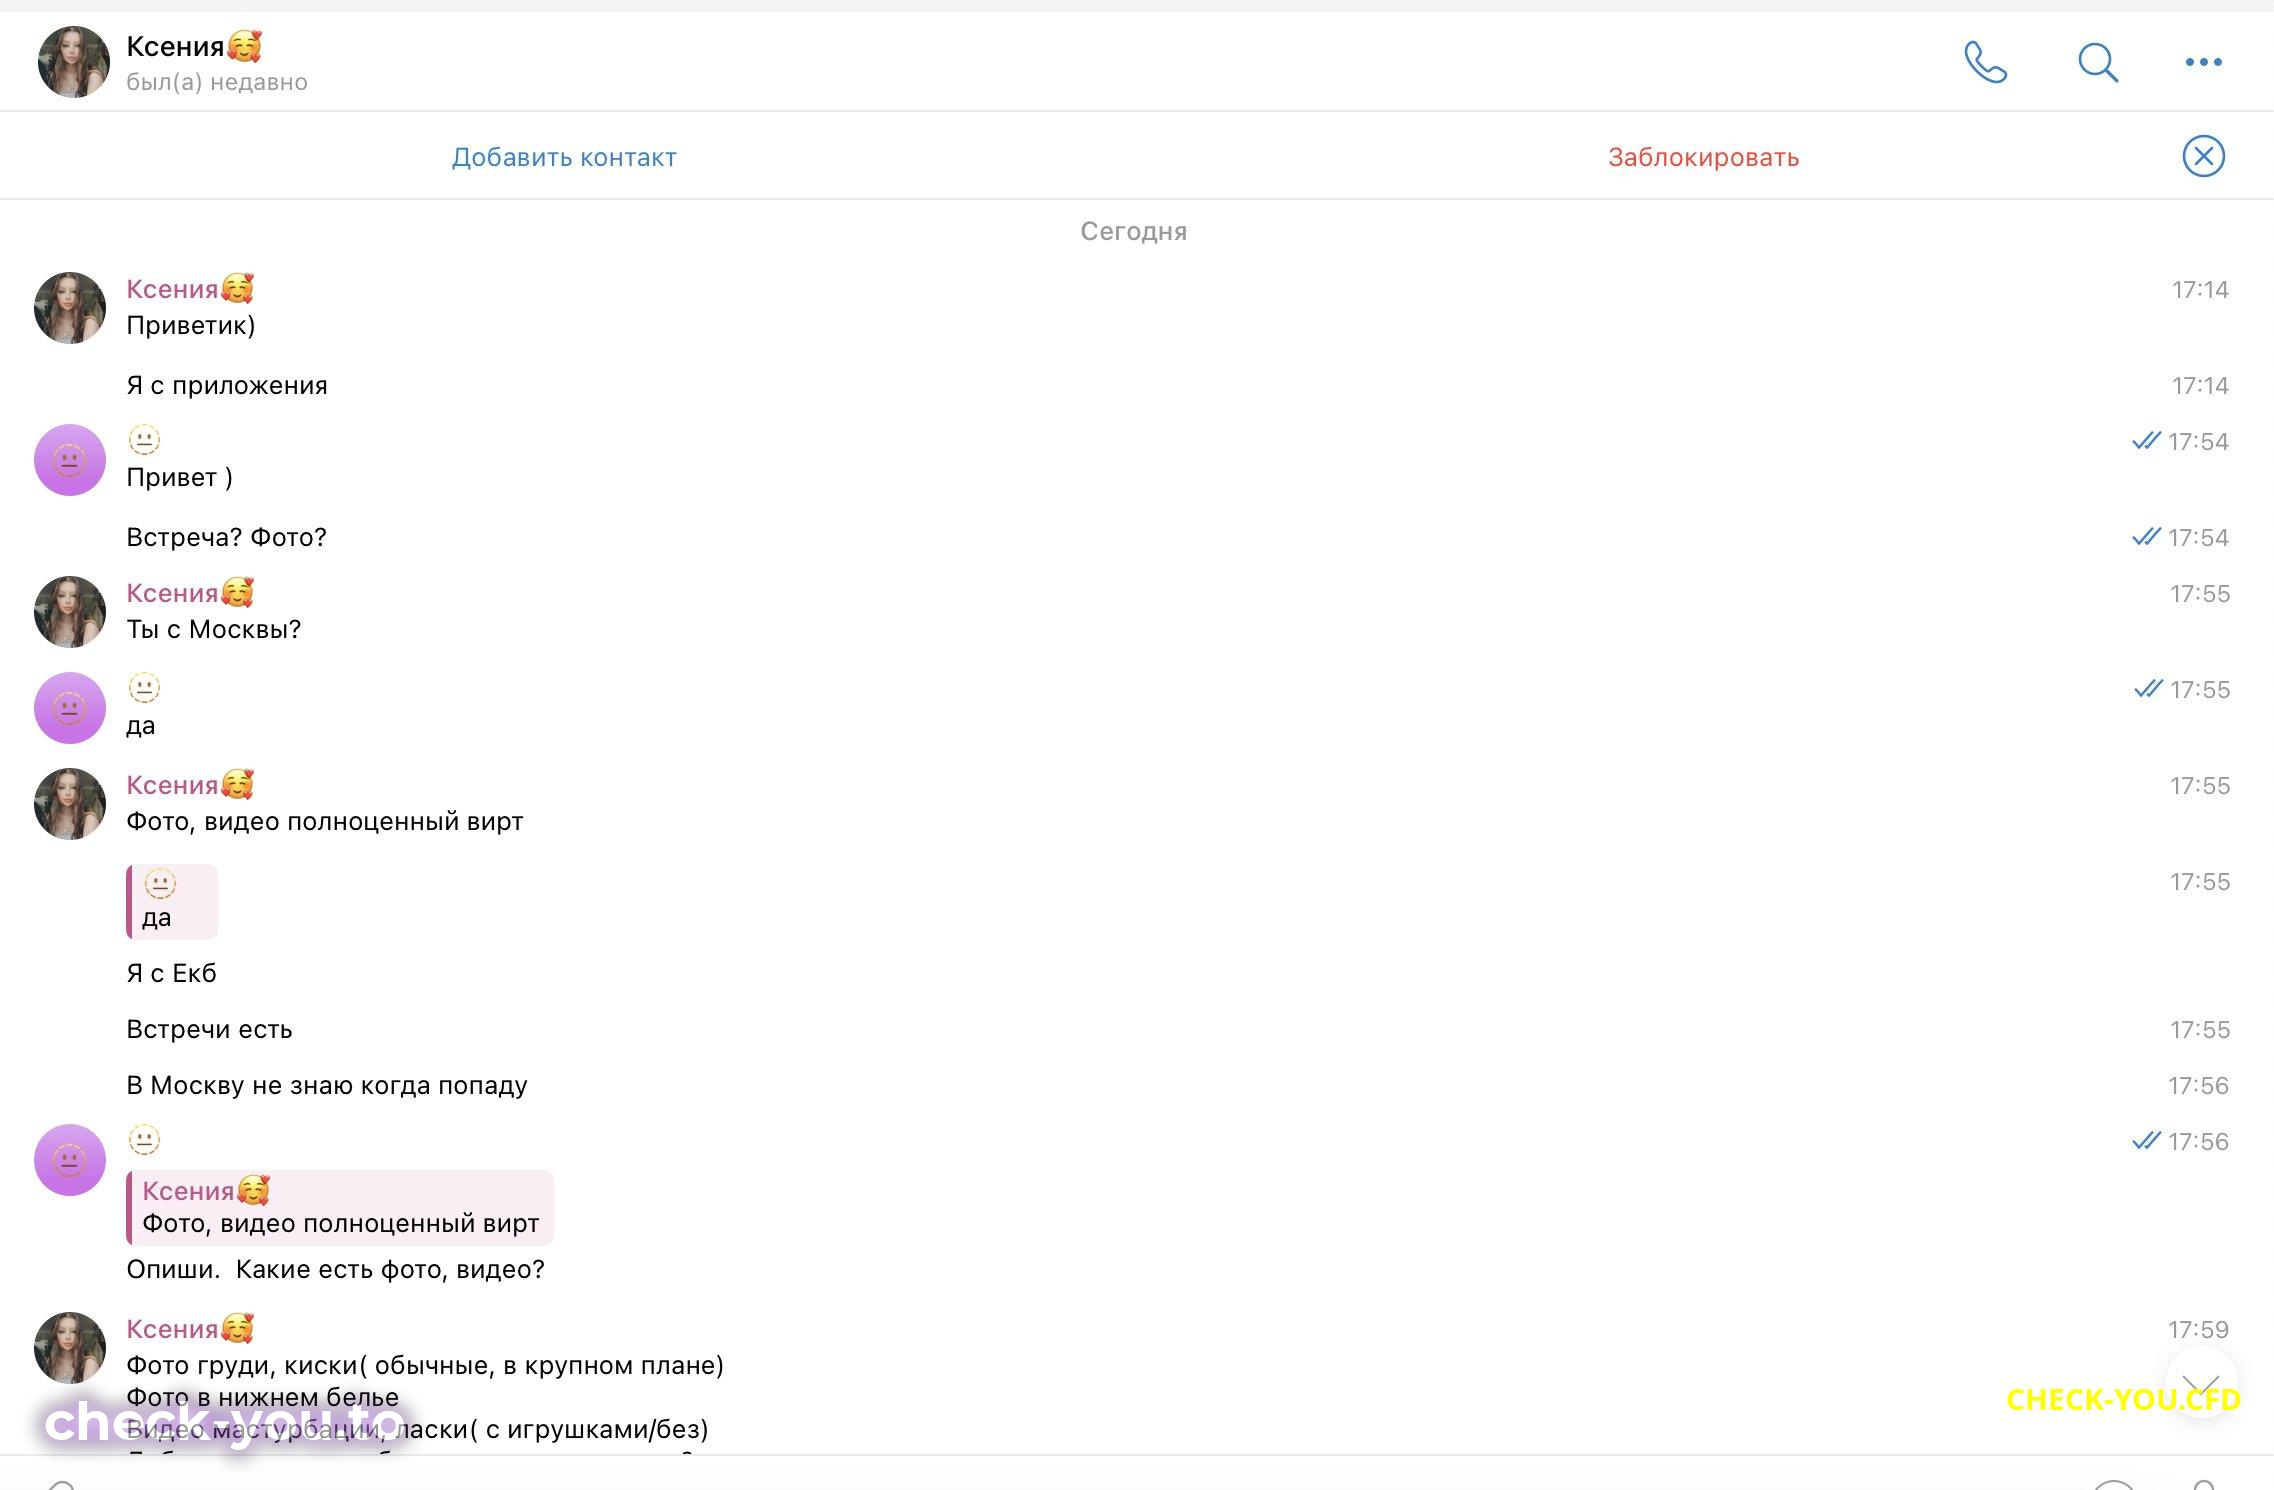The image size is (2274, 1490).
Task: Open the three-dots more options menu
Action: coord(2203,62)
